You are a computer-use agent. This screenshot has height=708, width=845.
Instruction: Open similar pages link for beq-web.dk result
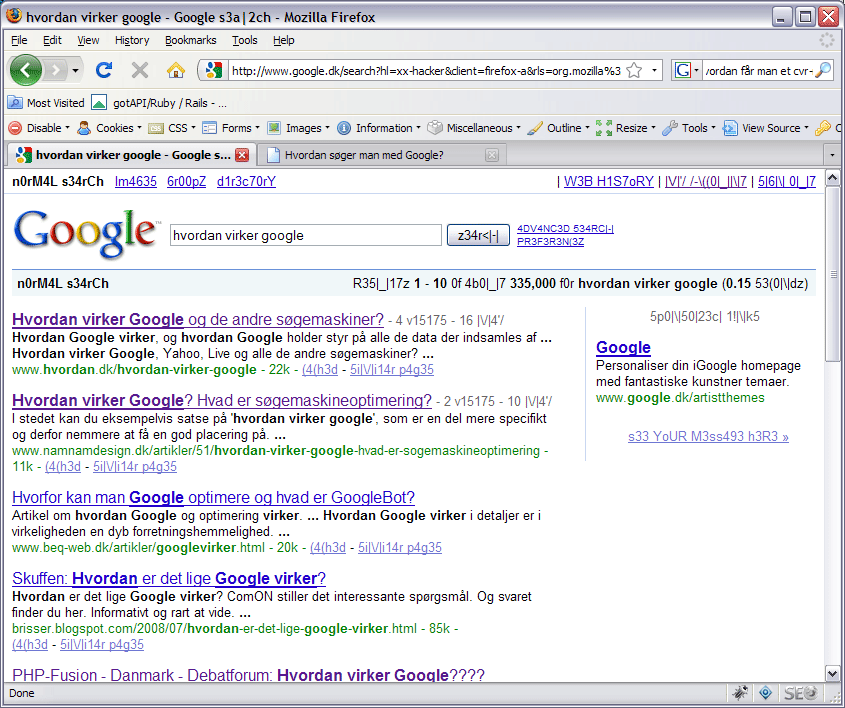coord(400,547)
